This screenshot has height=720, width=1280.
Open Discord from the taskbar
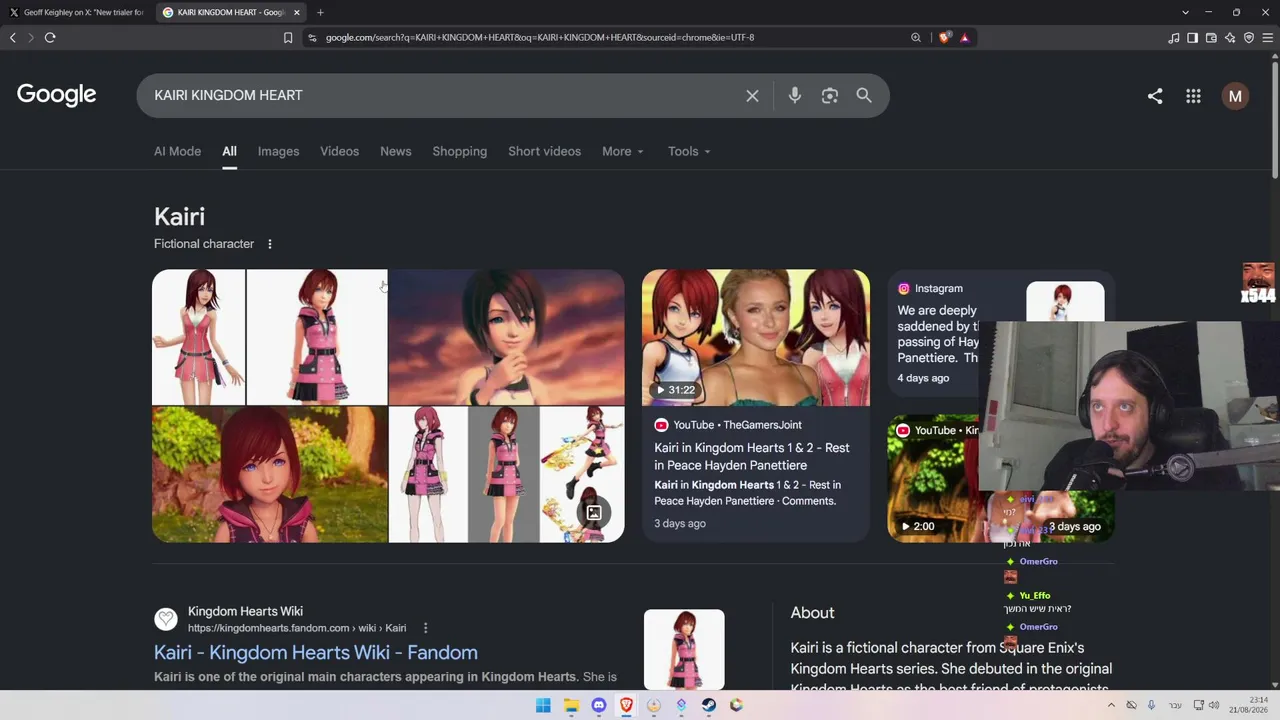(599, 705)
